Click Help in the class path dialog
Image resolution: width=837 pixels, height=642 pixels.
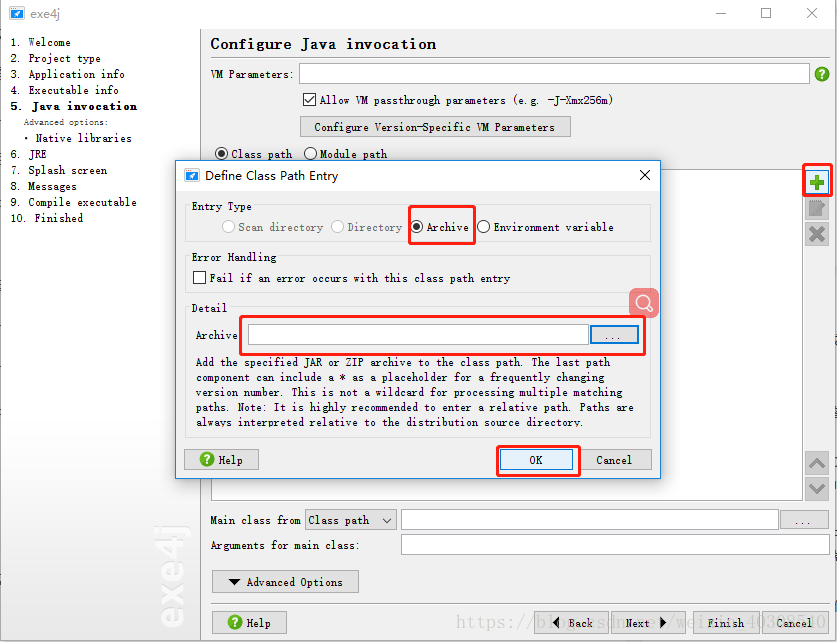(x=222, y=459)
